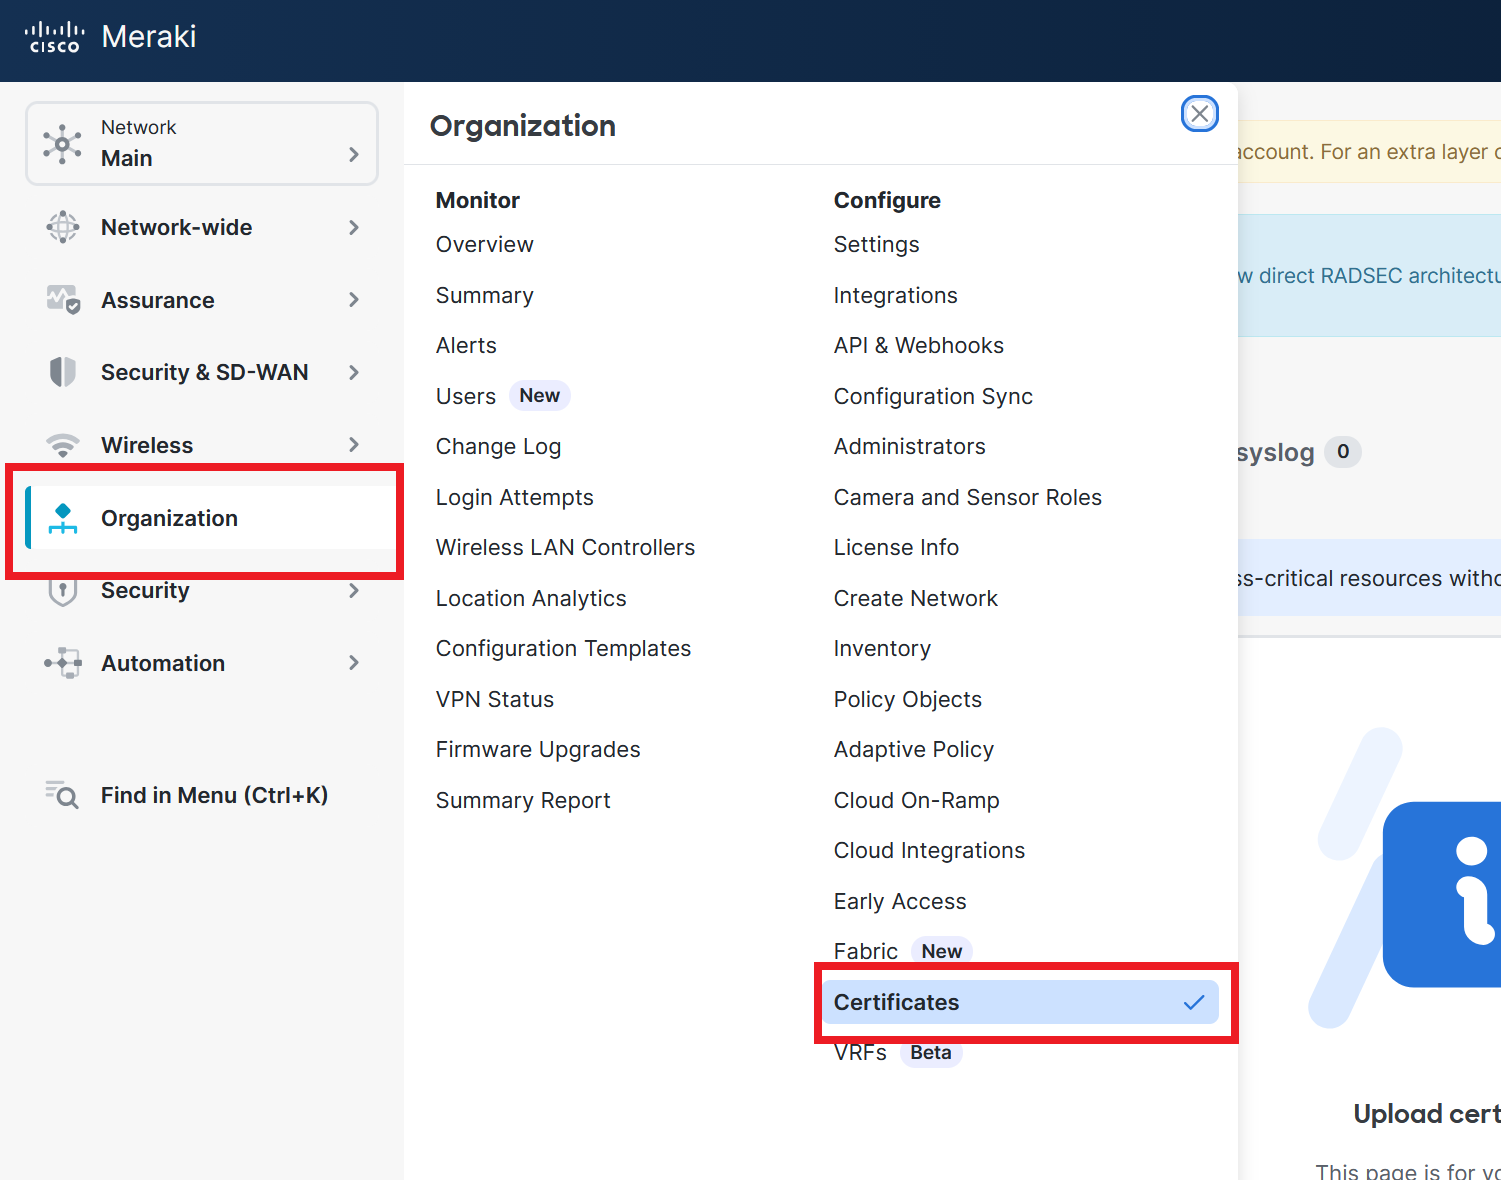
Task: Open Policy Objects
Action: (907, 699)
